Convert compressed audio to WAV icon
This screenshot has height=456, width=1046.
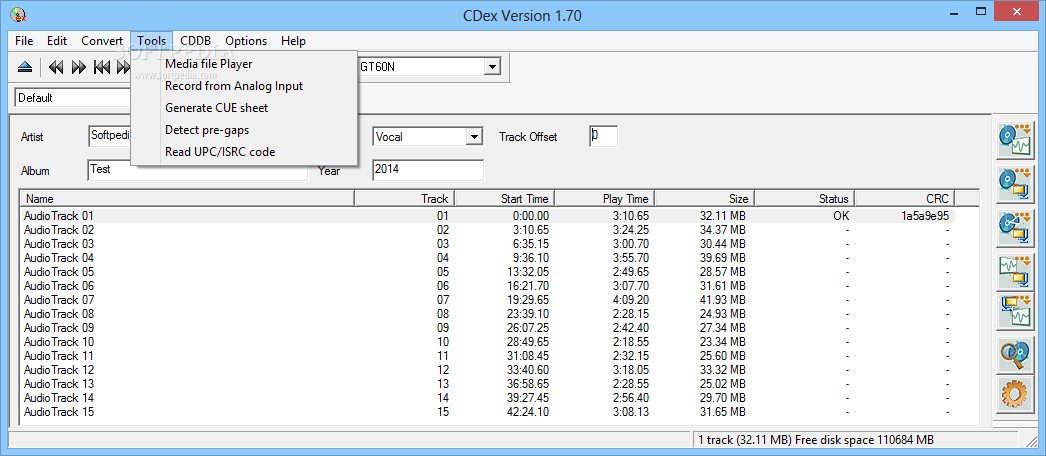coord(1013,311)
